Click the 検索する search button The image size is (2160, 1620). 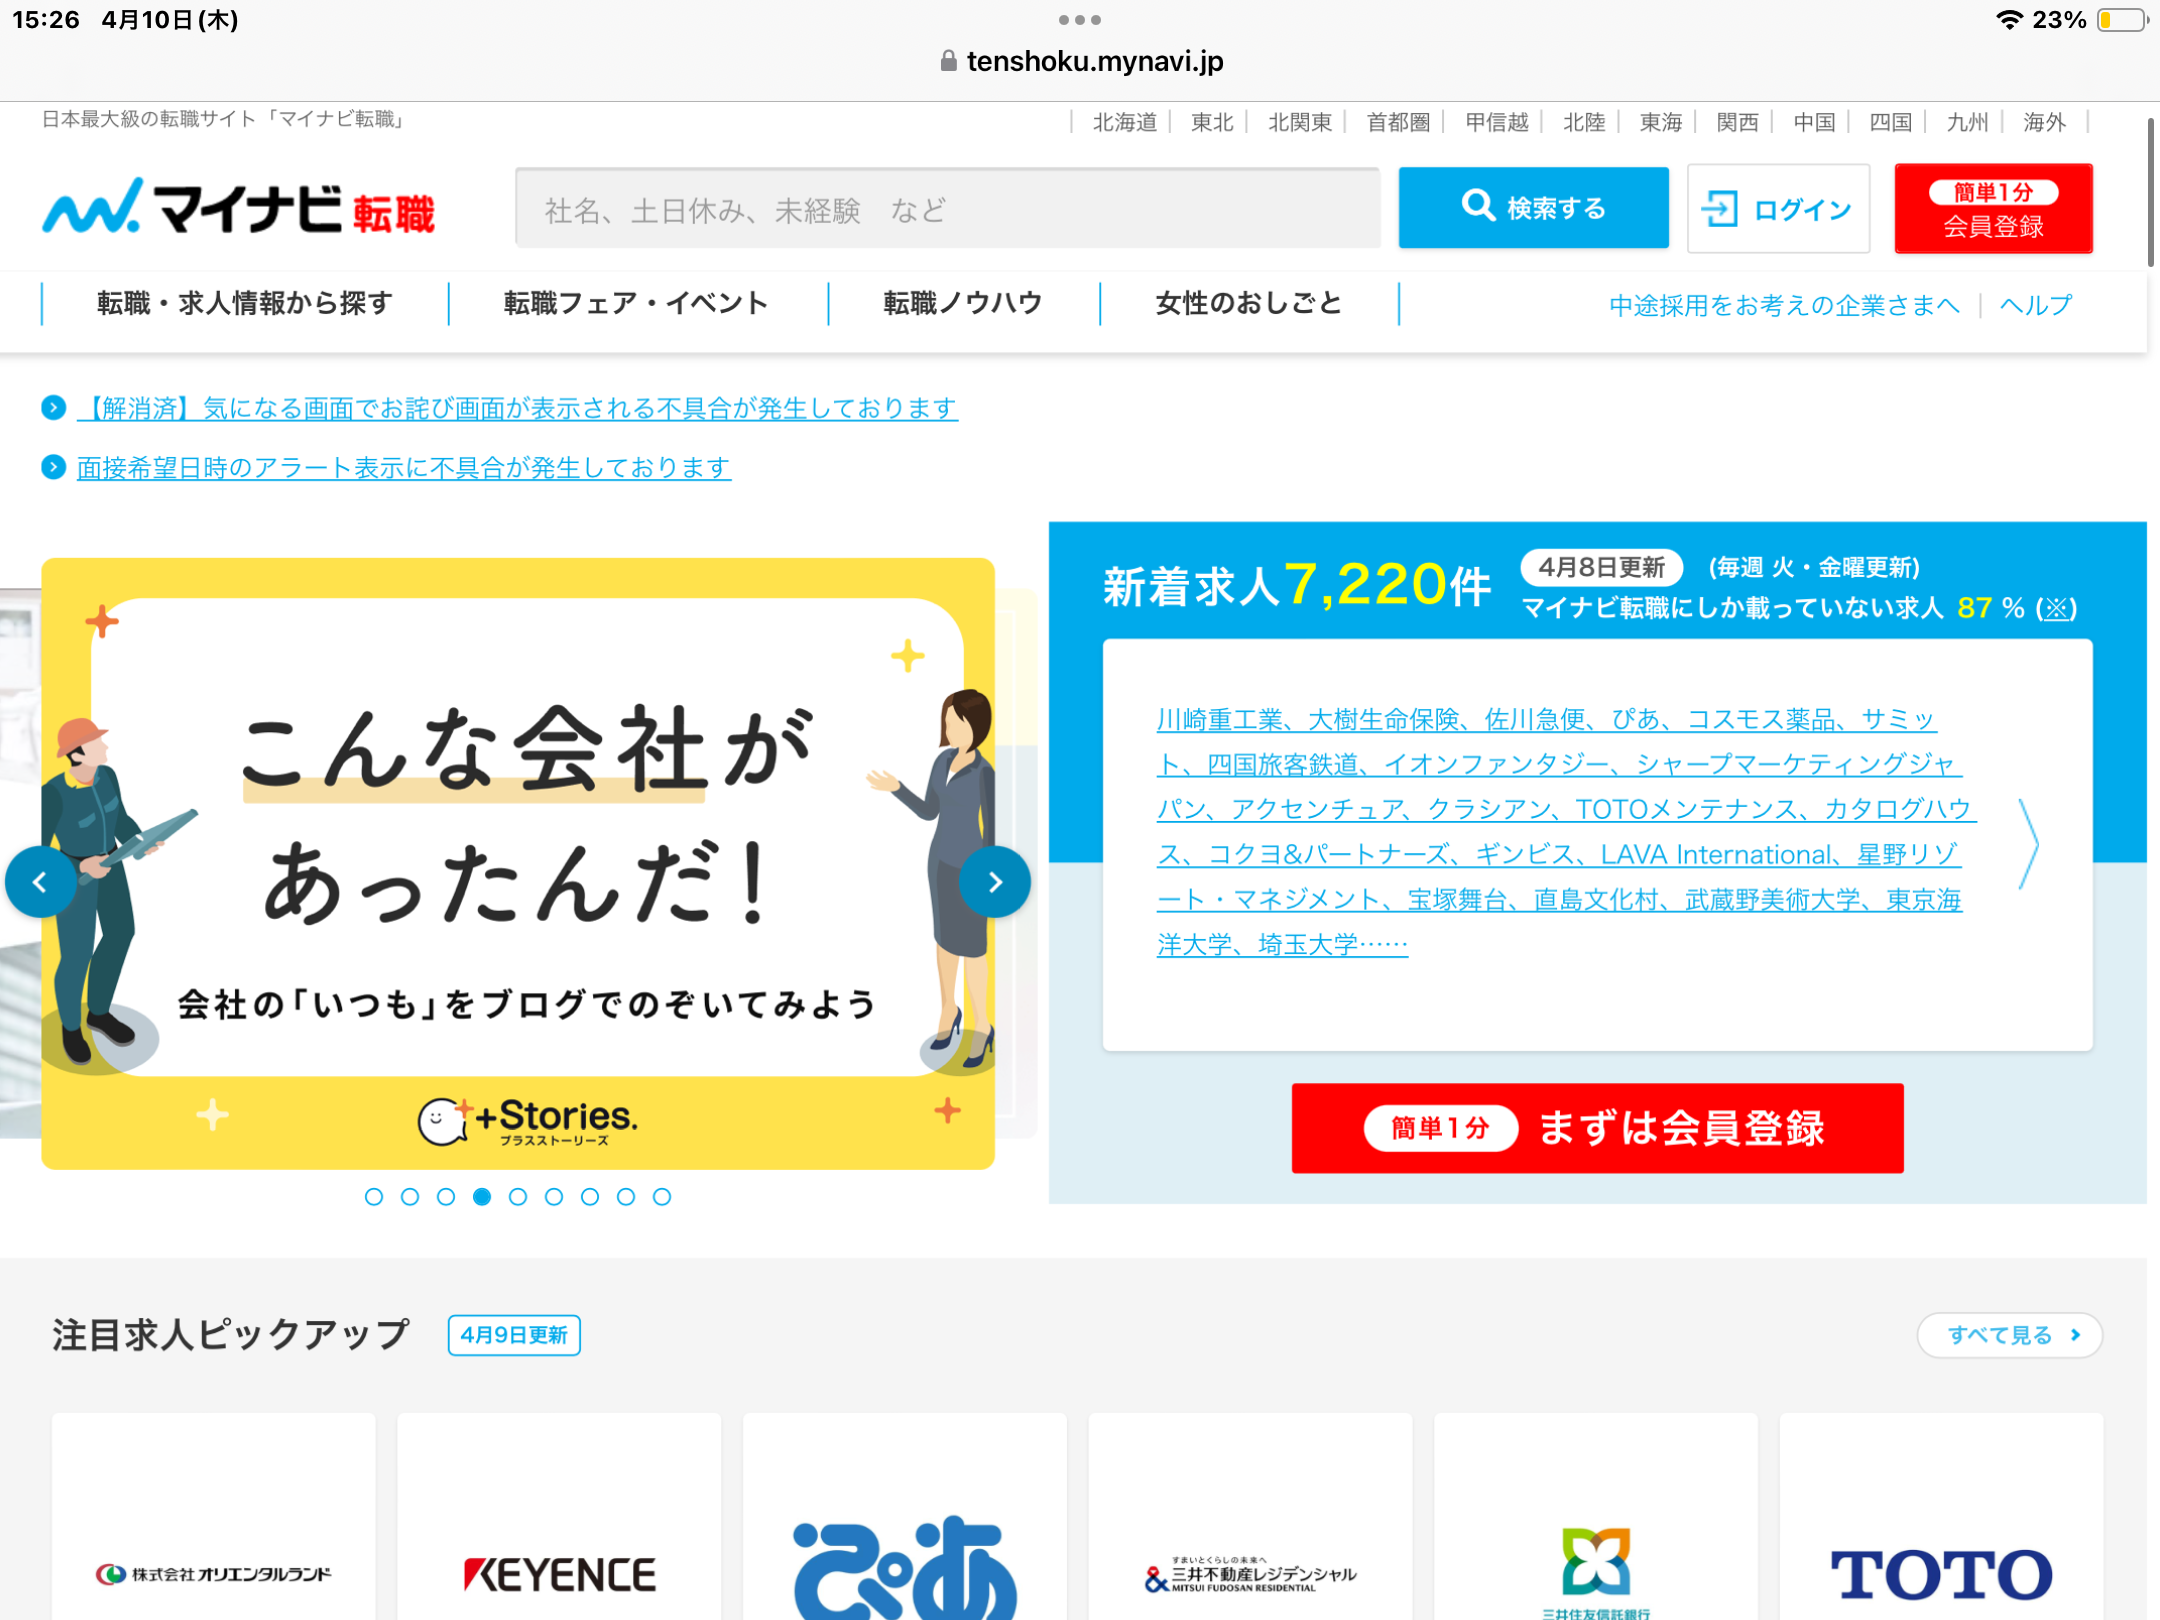point(1533,208)
